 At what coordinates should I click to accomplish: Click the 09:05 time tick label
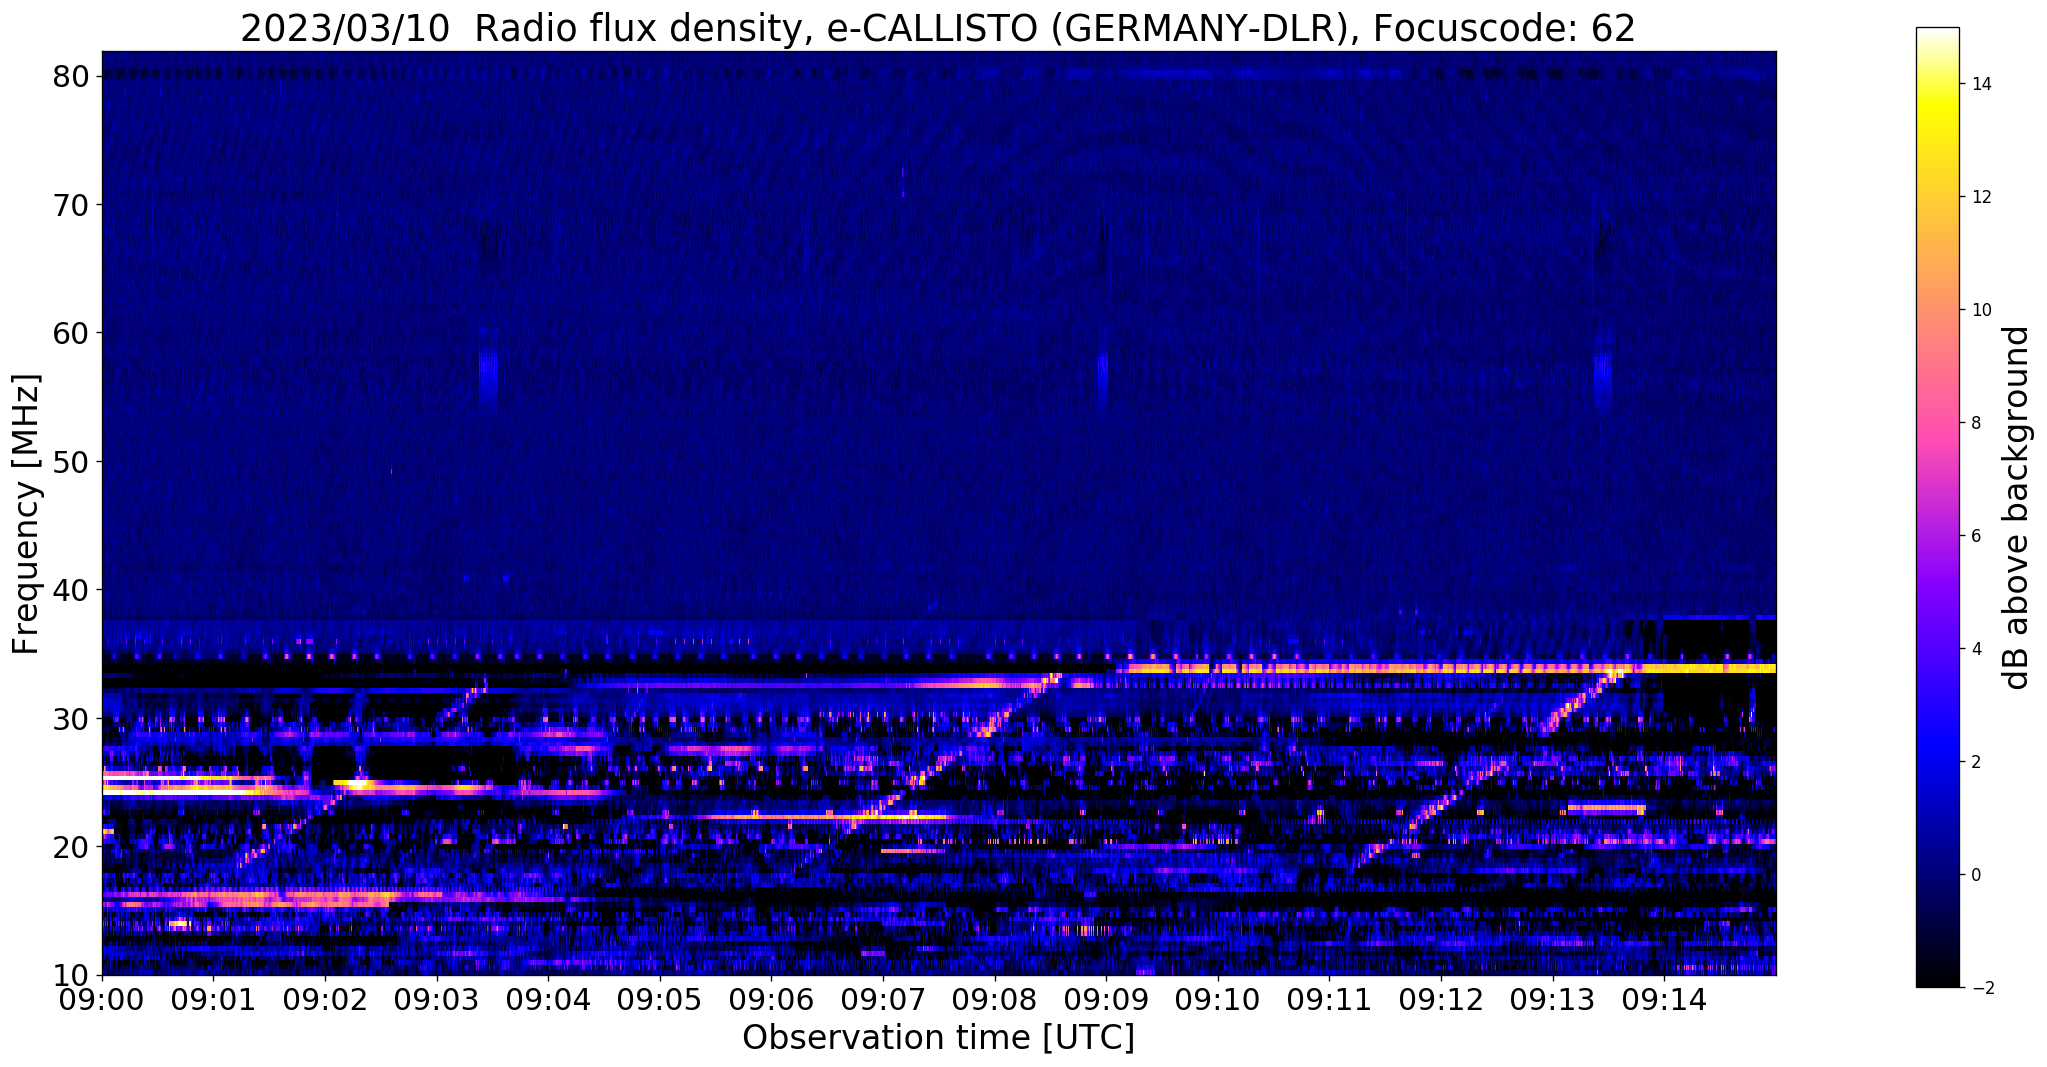(660, 999)
